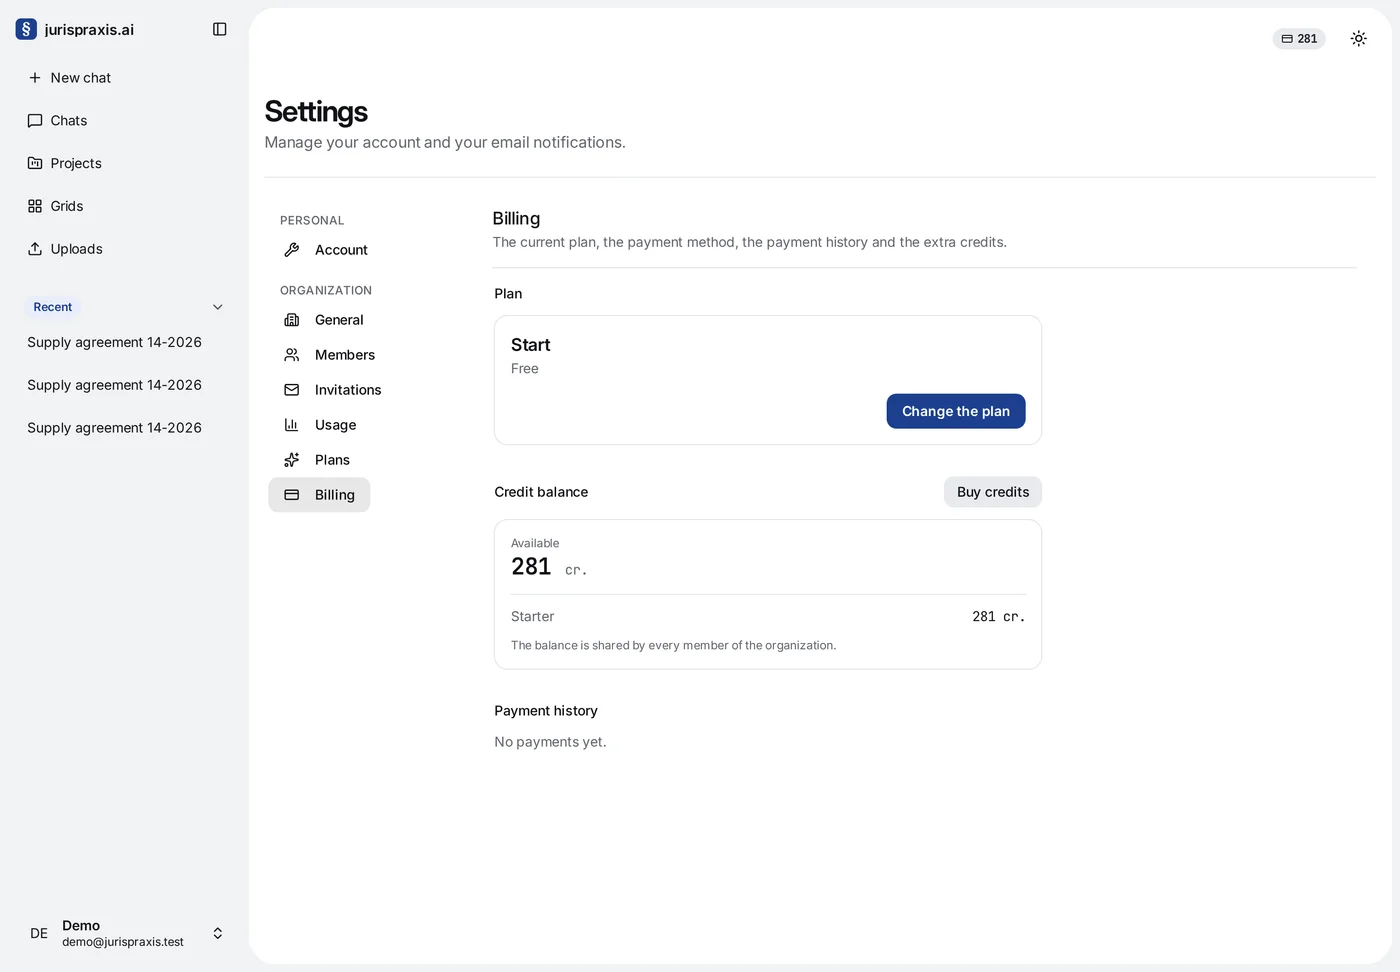
Task: Click the building icon next to General
Action: (292, 320)
